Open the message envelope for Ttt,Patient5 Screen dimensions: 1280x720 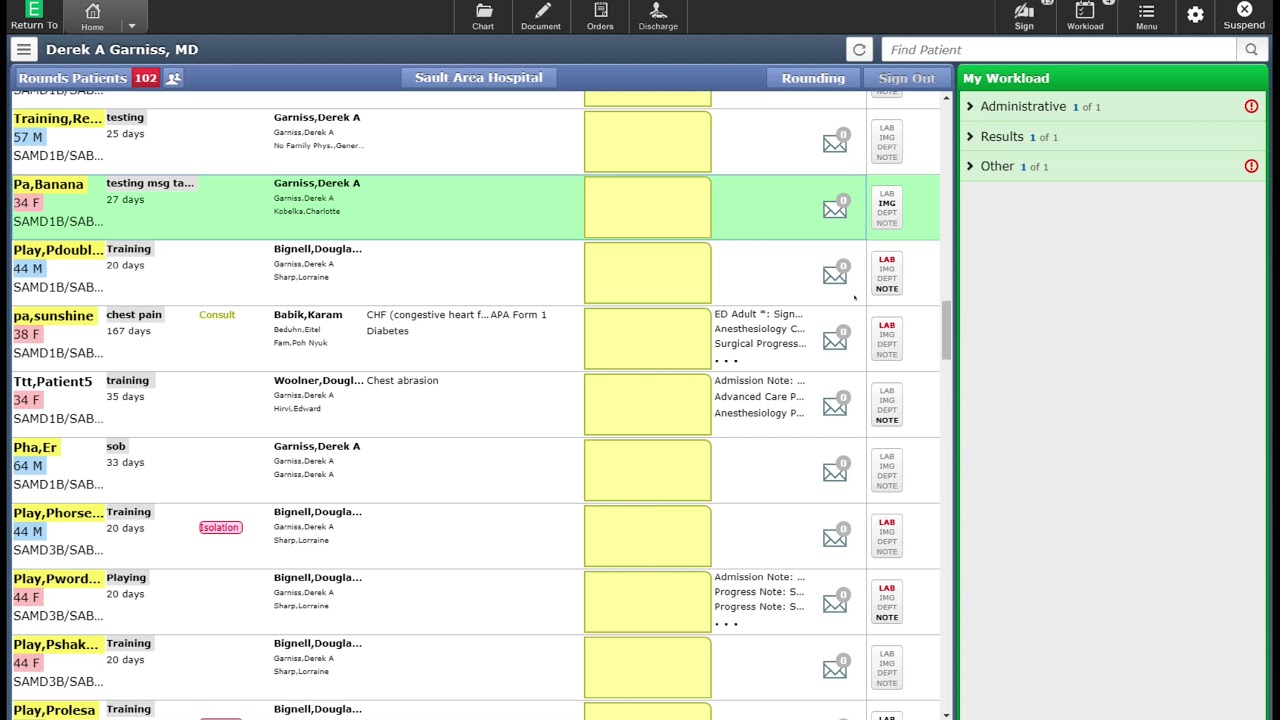tap(836, 405)
